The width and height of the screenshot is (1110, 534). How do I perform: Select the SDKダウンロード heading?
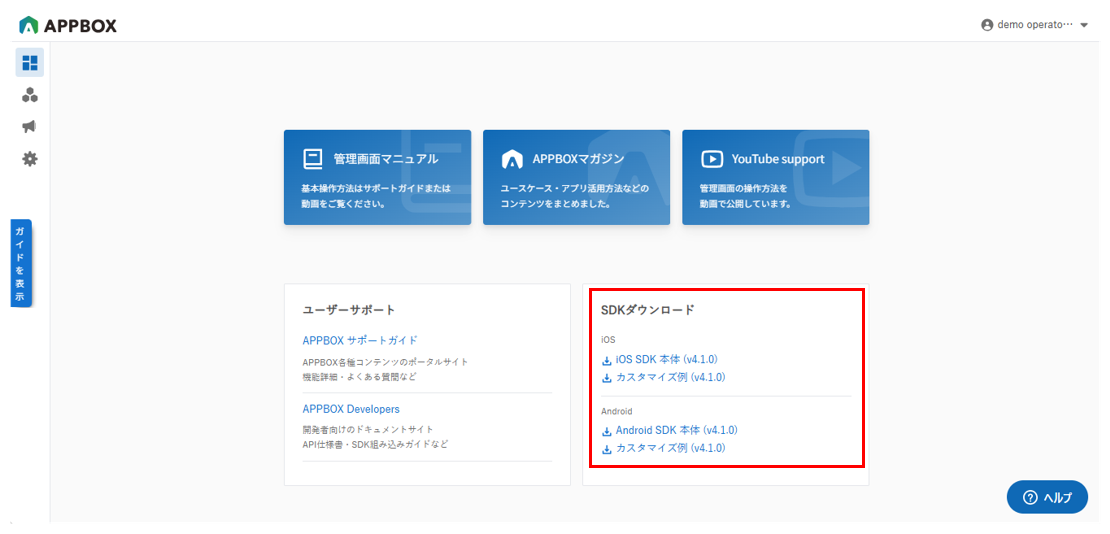648,309
